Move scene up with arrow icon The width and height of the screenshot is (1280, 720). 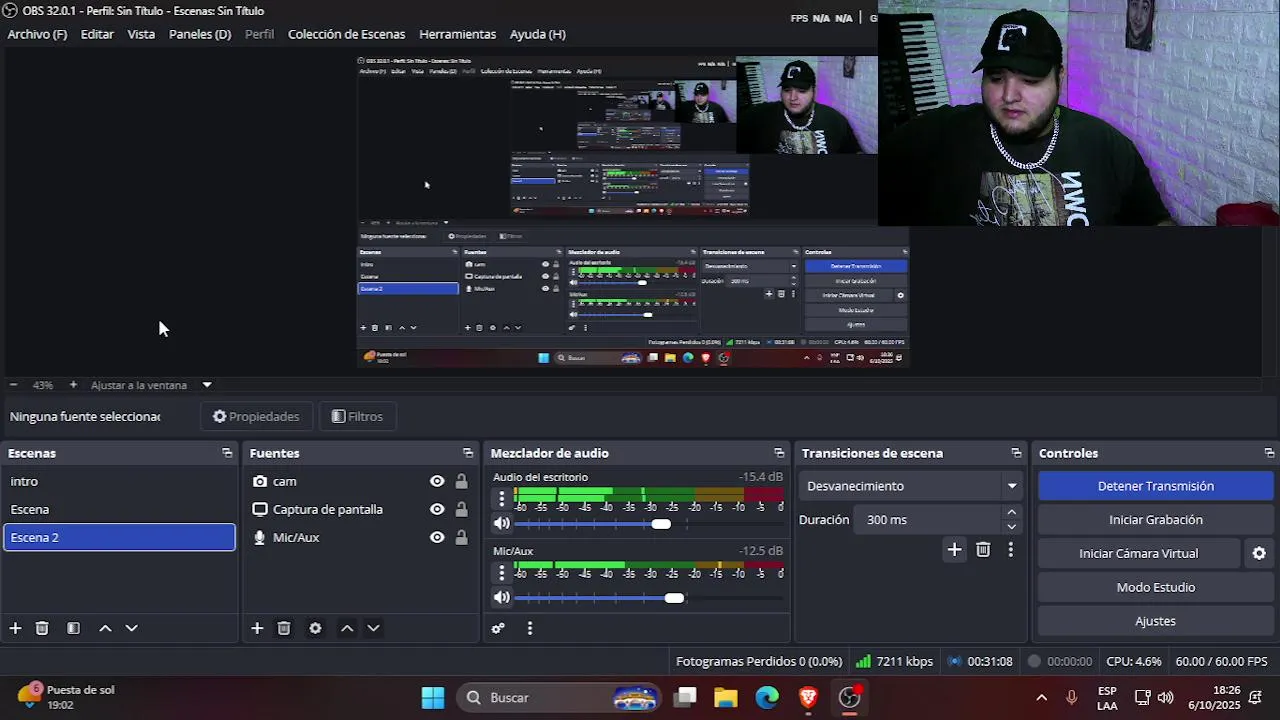tap(105, 628)
